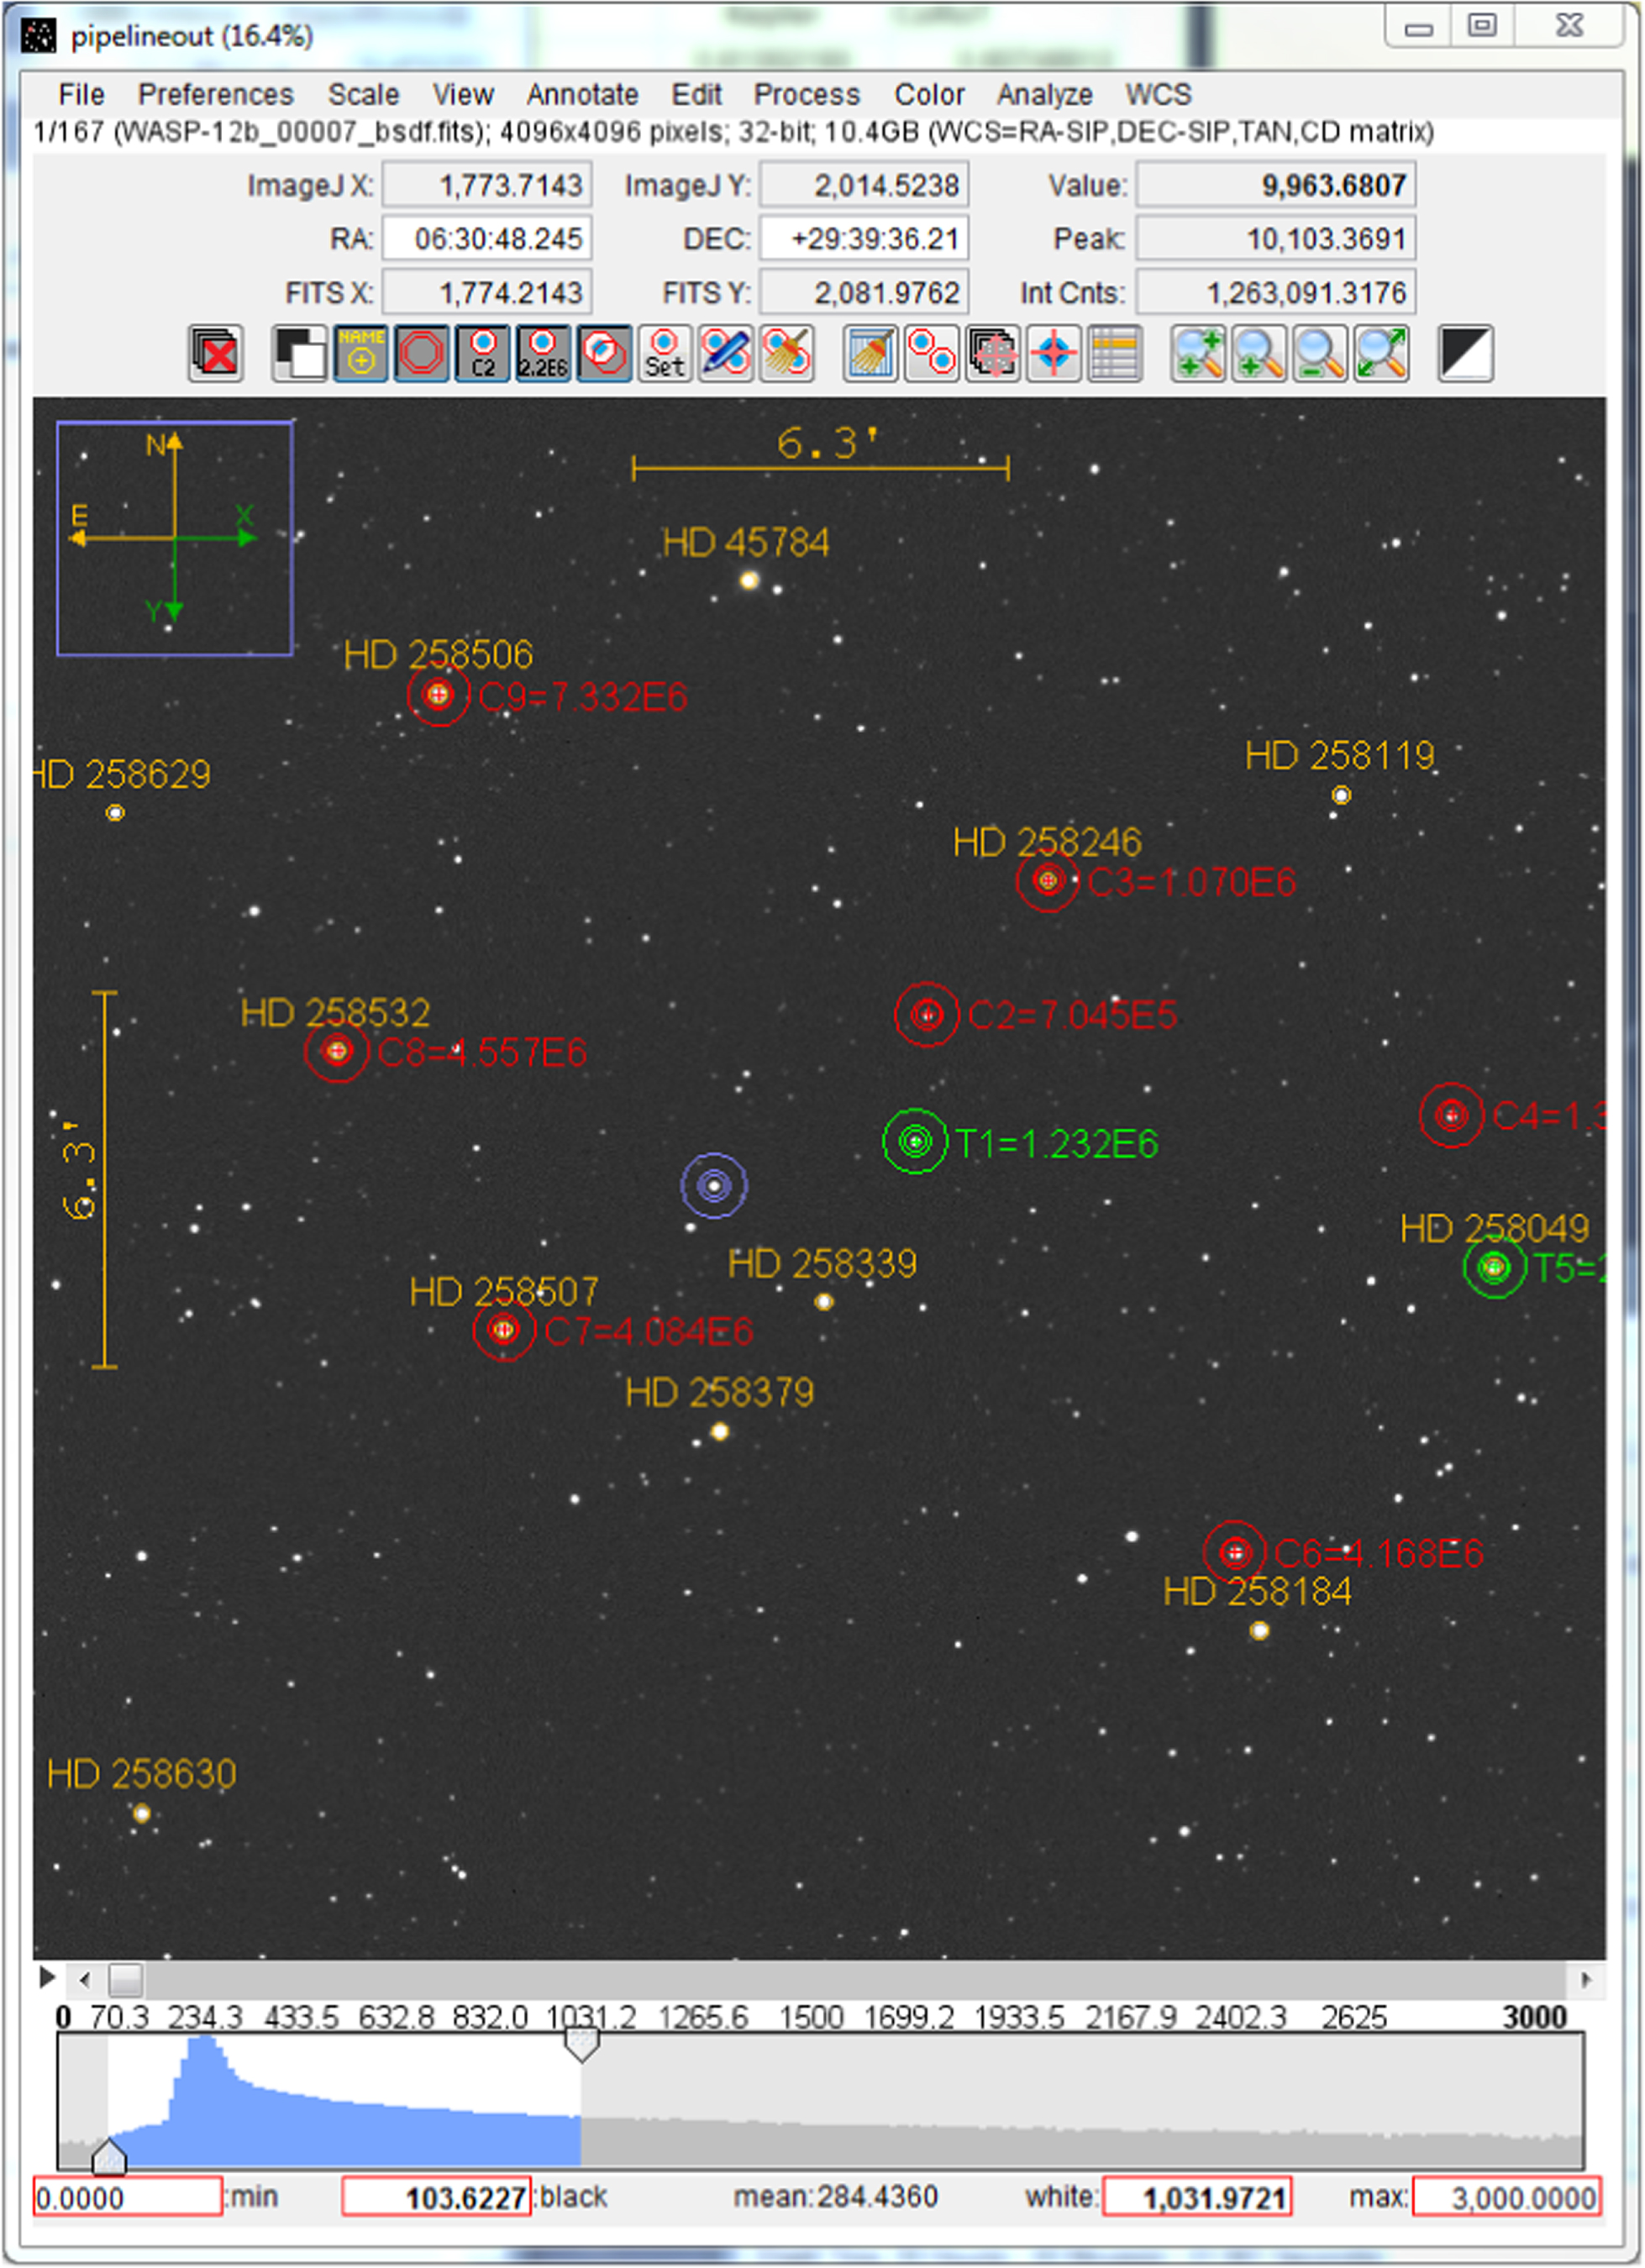Open the Preferences menu
The image size is (1645, 2268).
[x=217, y=95]
